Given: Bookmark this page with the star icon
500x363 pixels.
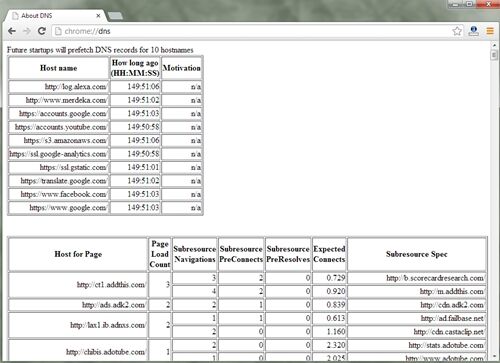Looking at the screenshot, I should pyautogui.click(x=457, y=31).
